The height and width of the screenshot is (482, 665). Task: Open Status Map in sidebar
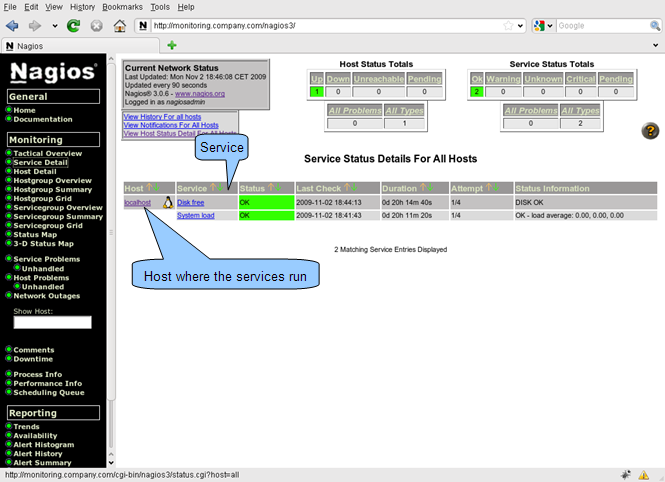(x=35, y=234)
